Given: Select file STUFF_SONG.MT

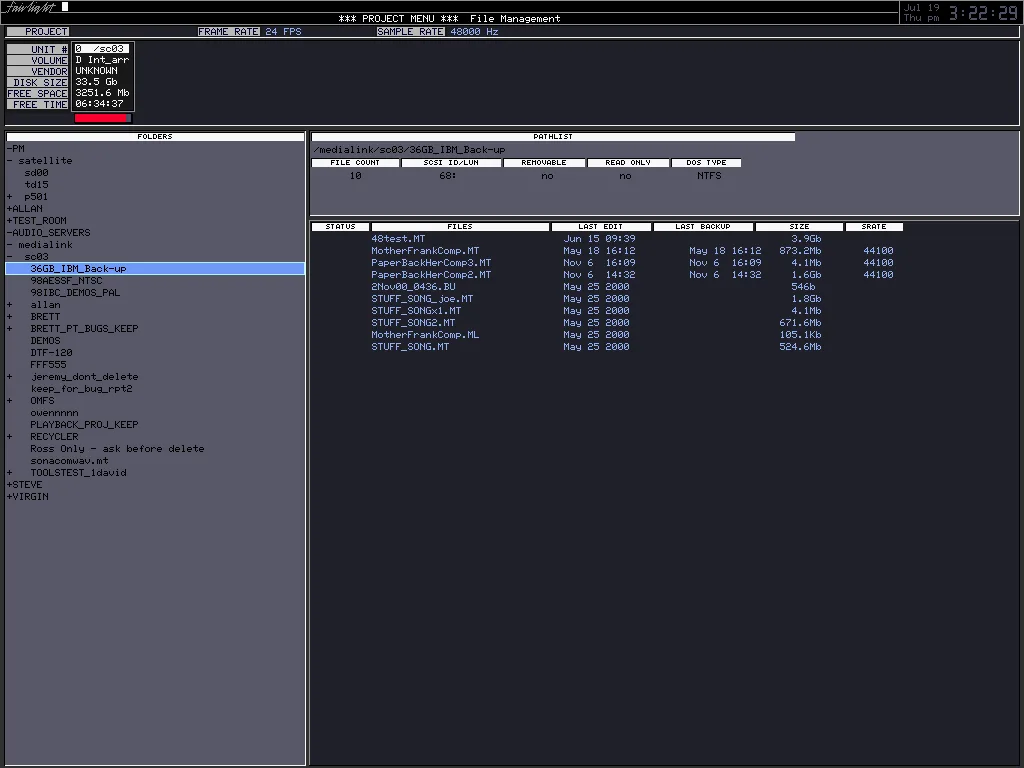Looking at the screenshot, I should point(410,347).
